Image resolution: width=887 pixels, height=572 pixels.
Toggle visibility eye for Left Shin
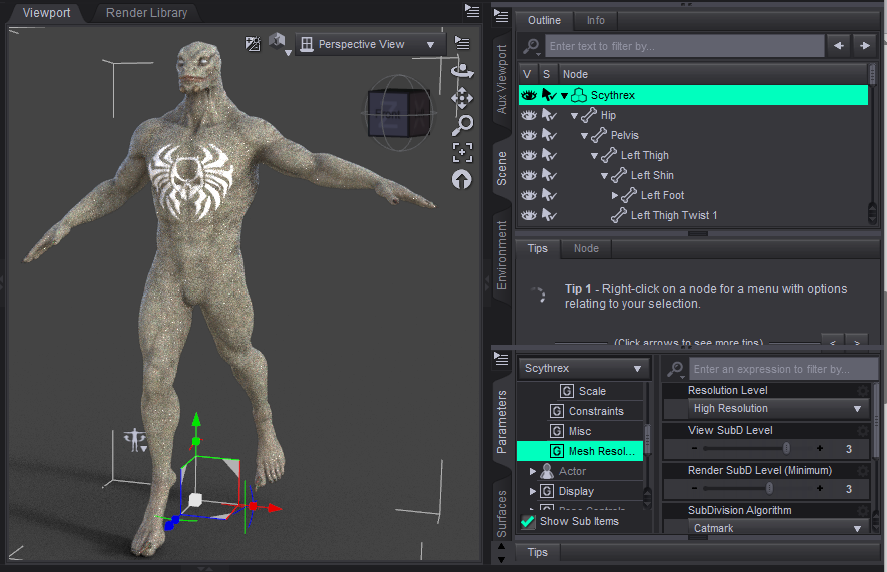tap(528, 175)
